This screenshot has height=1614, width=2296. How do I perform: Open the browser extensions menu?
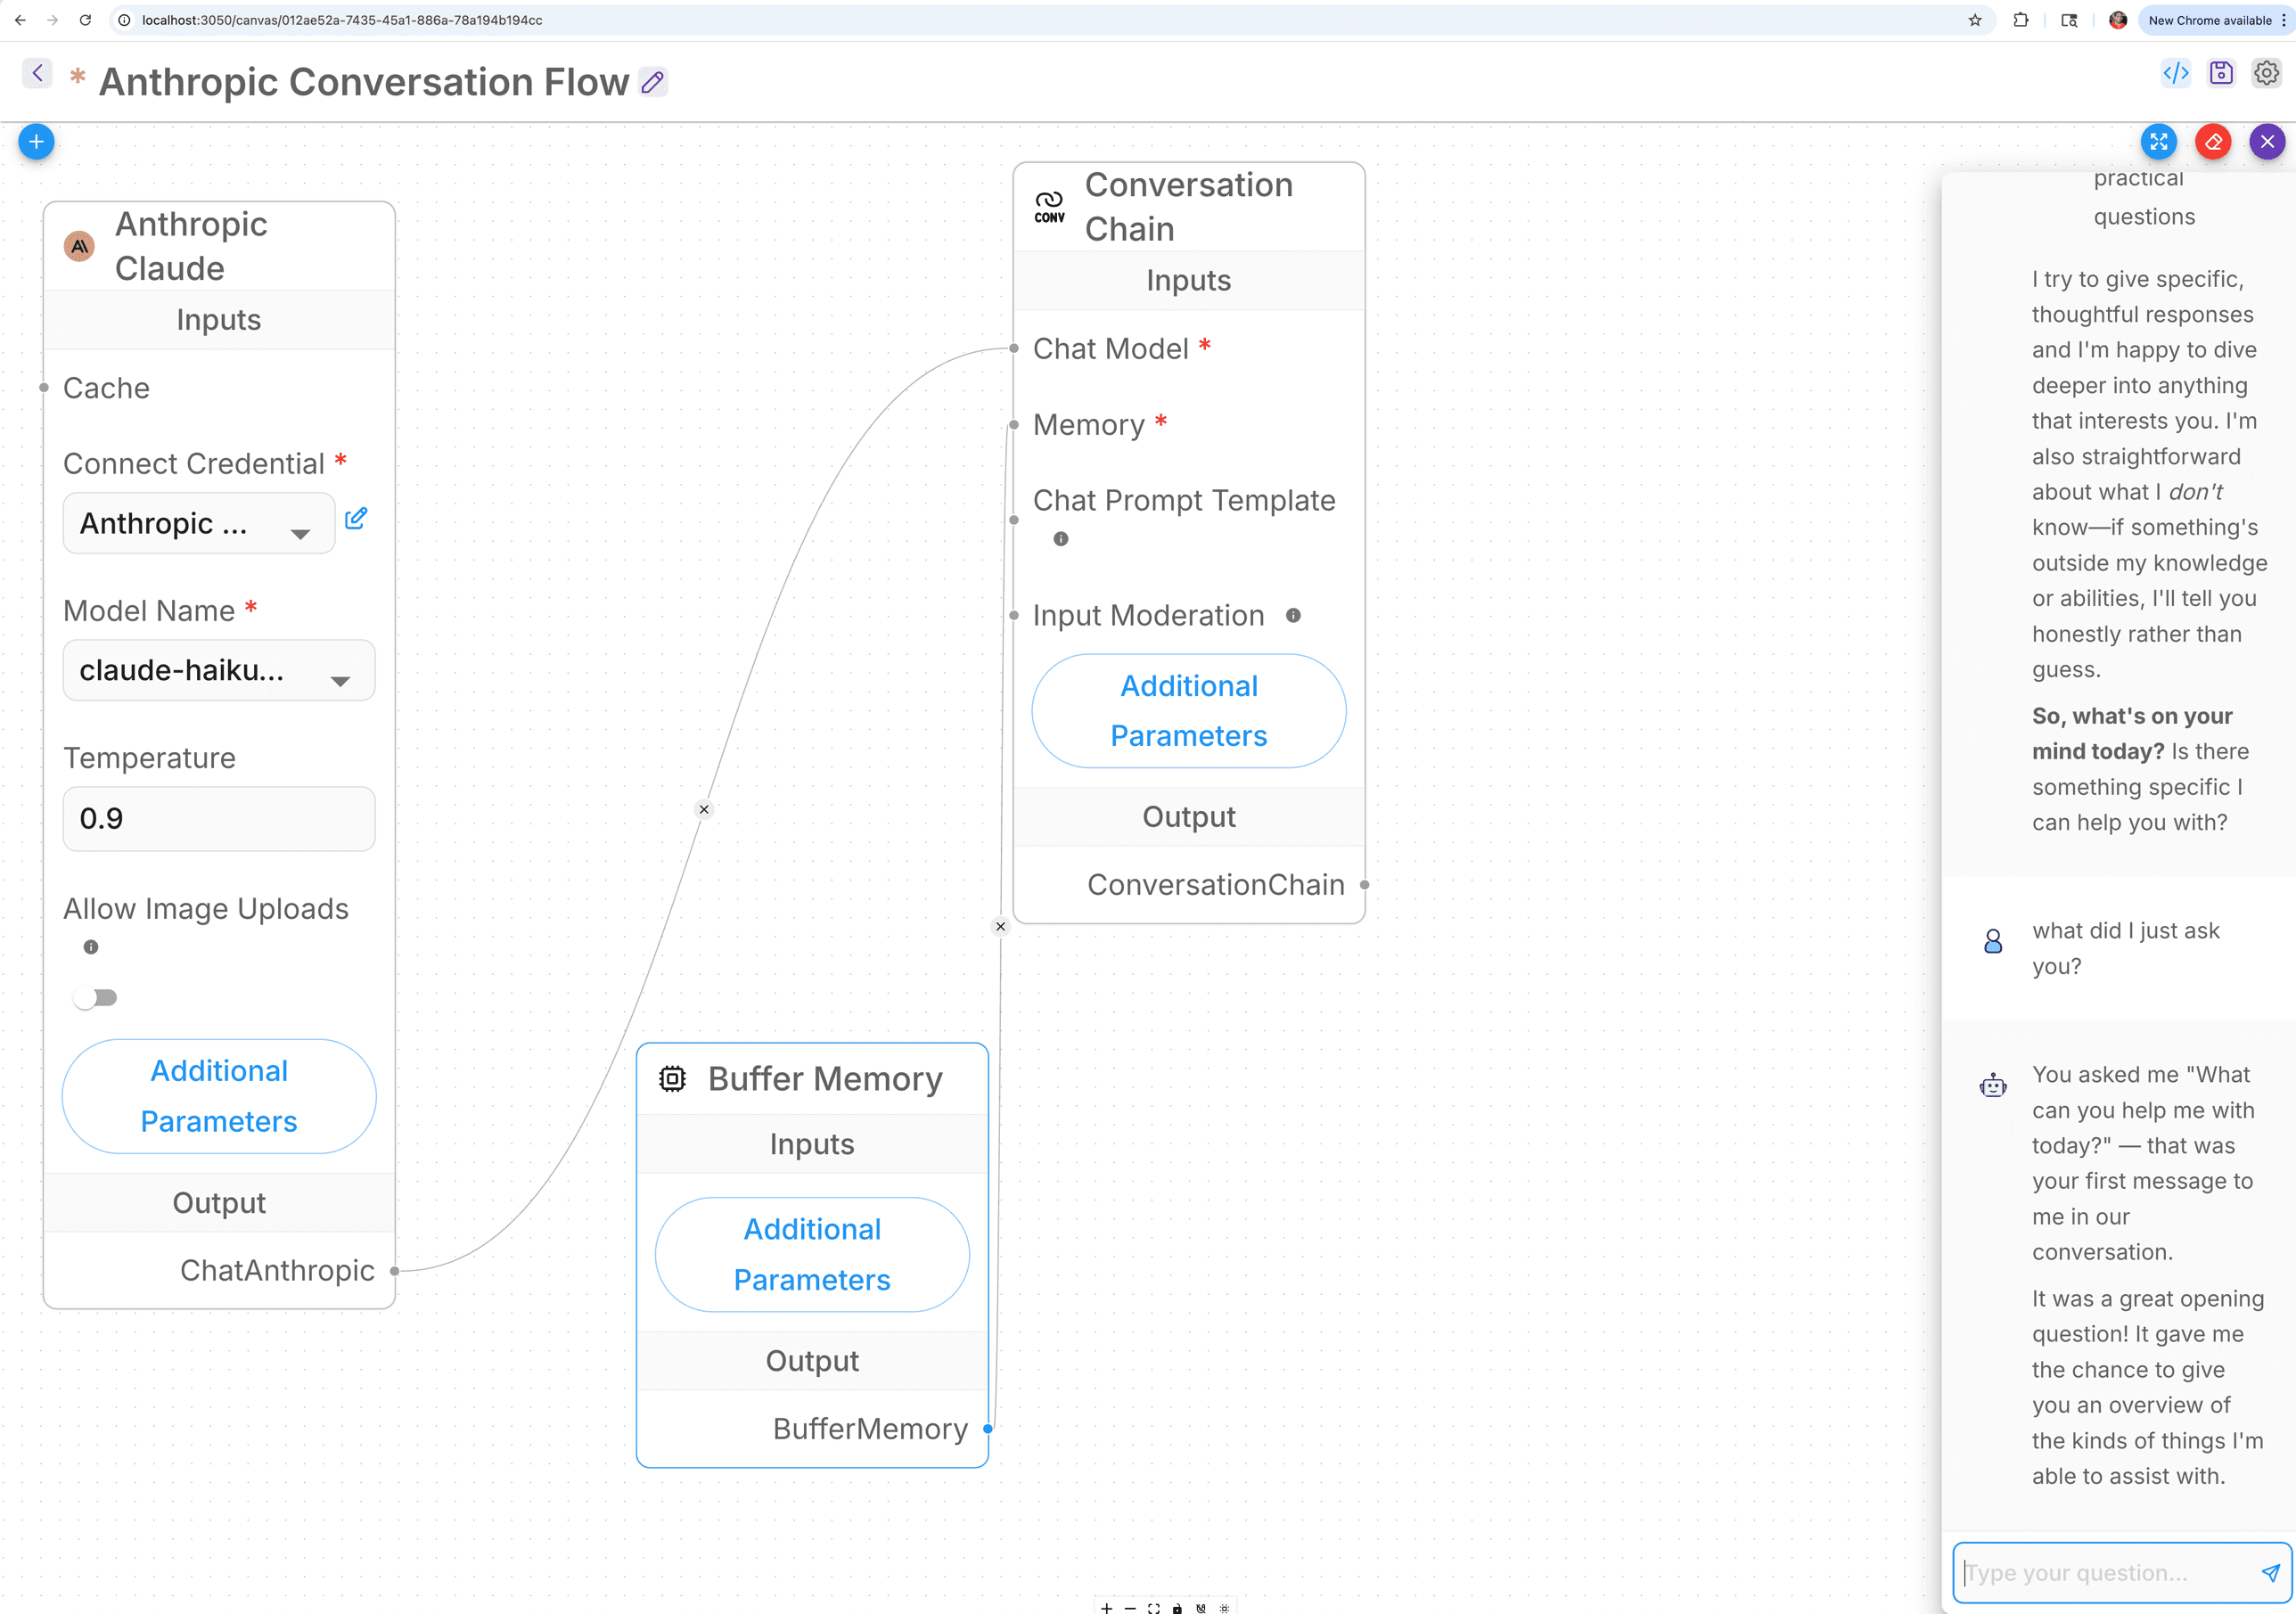[2021, 20]
